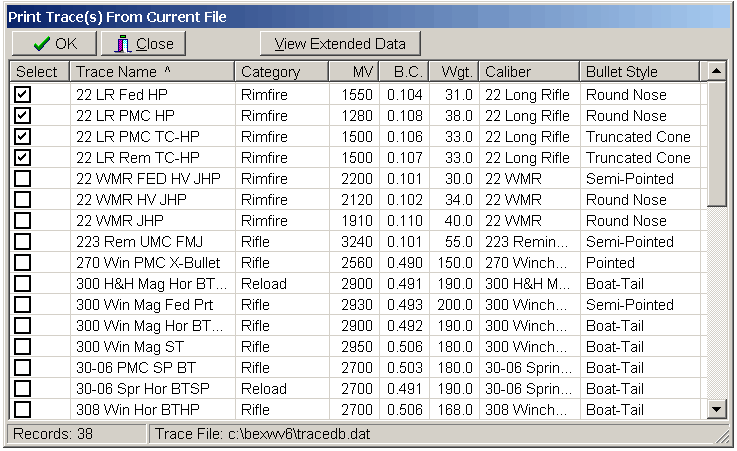Click MV value 2950
737x451 pixels.
point(357,346)
